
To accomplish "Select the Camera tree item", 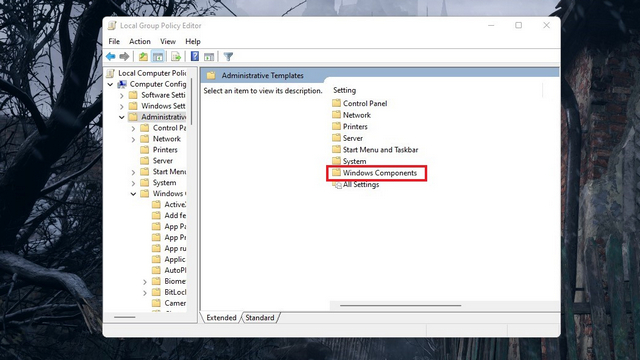I will 175,303.
